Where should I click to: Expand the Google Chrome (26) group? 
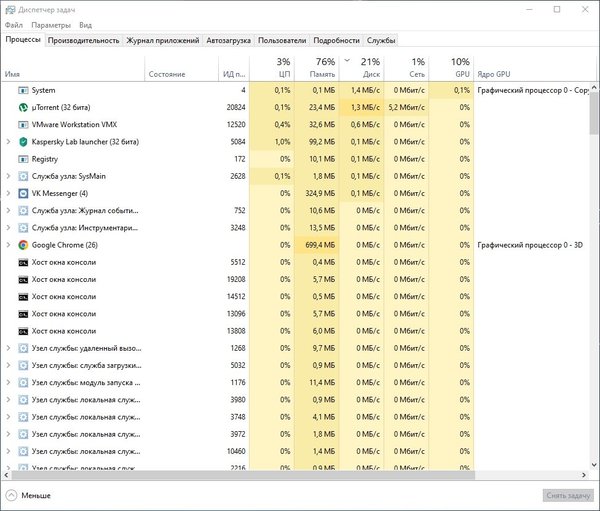[x=8, y=245]
